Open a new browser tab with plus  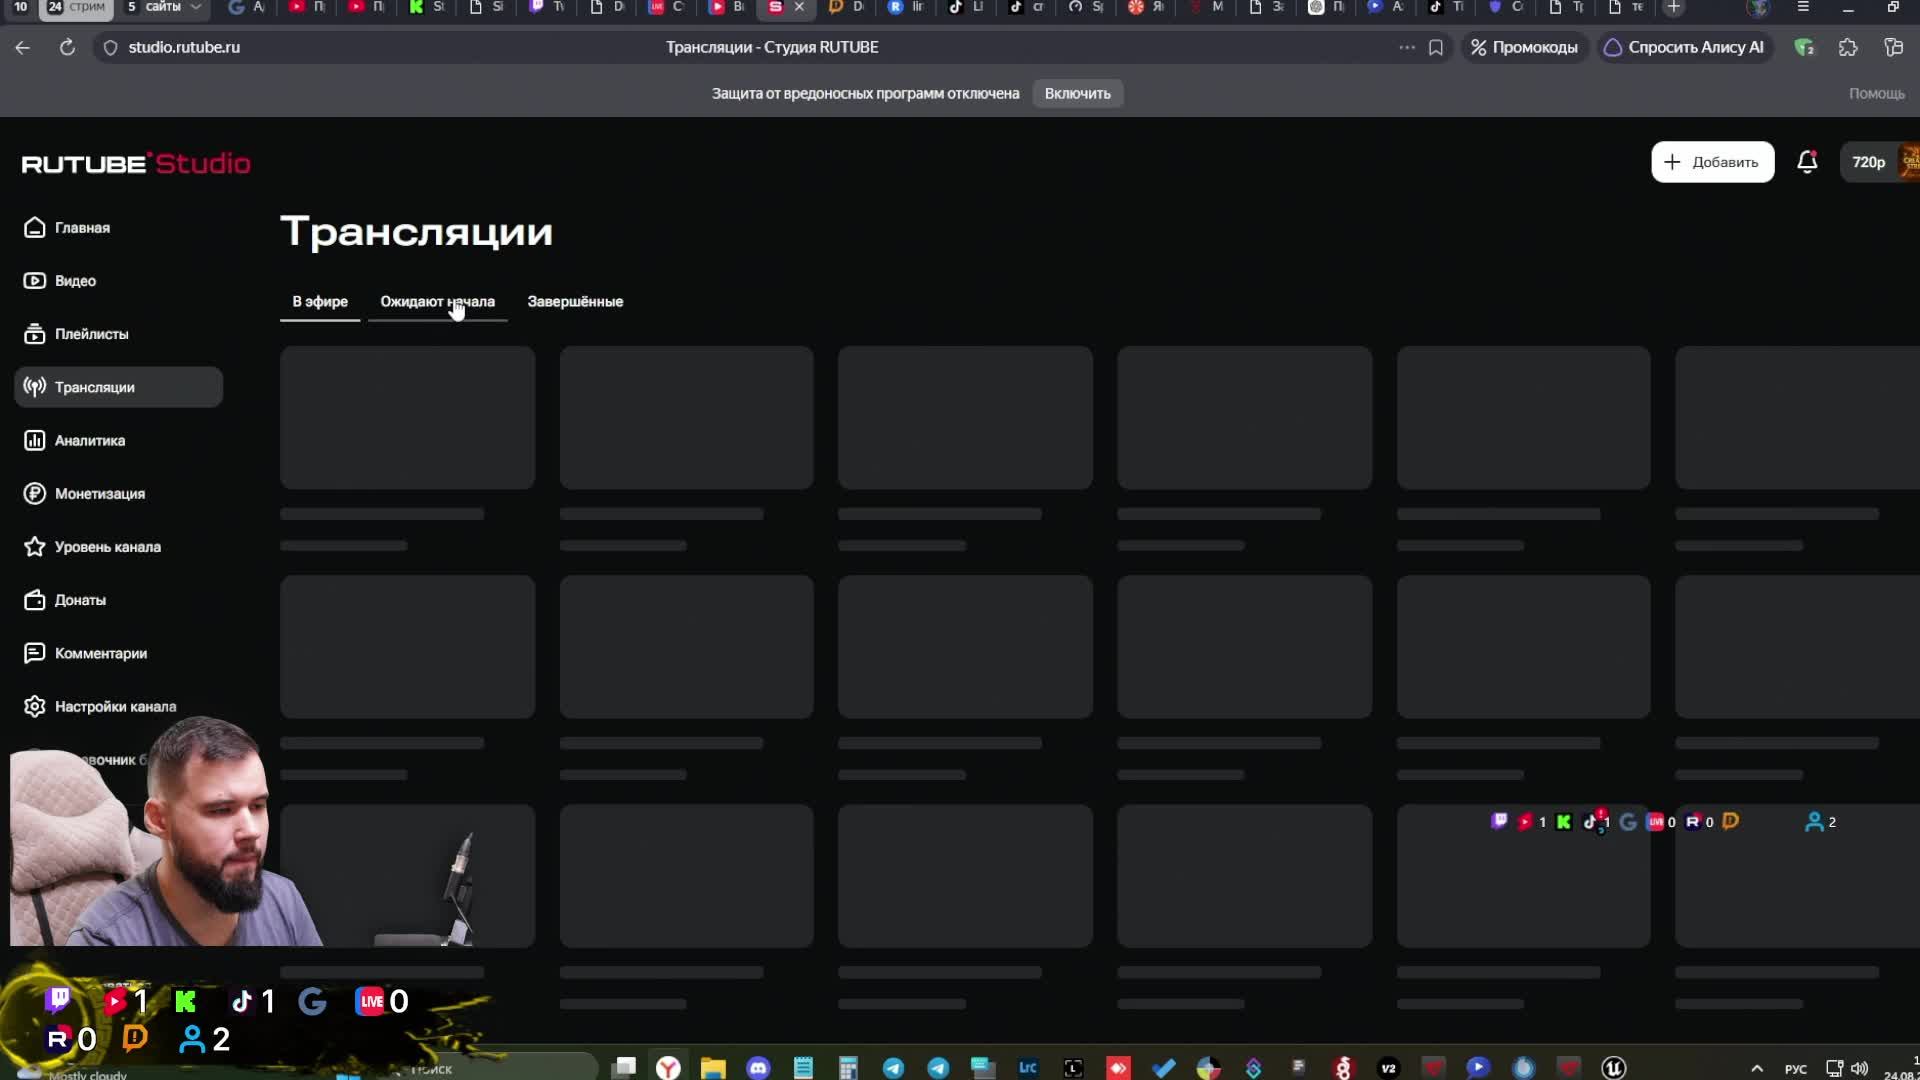pyautogui.click(x=1673, y=7)
